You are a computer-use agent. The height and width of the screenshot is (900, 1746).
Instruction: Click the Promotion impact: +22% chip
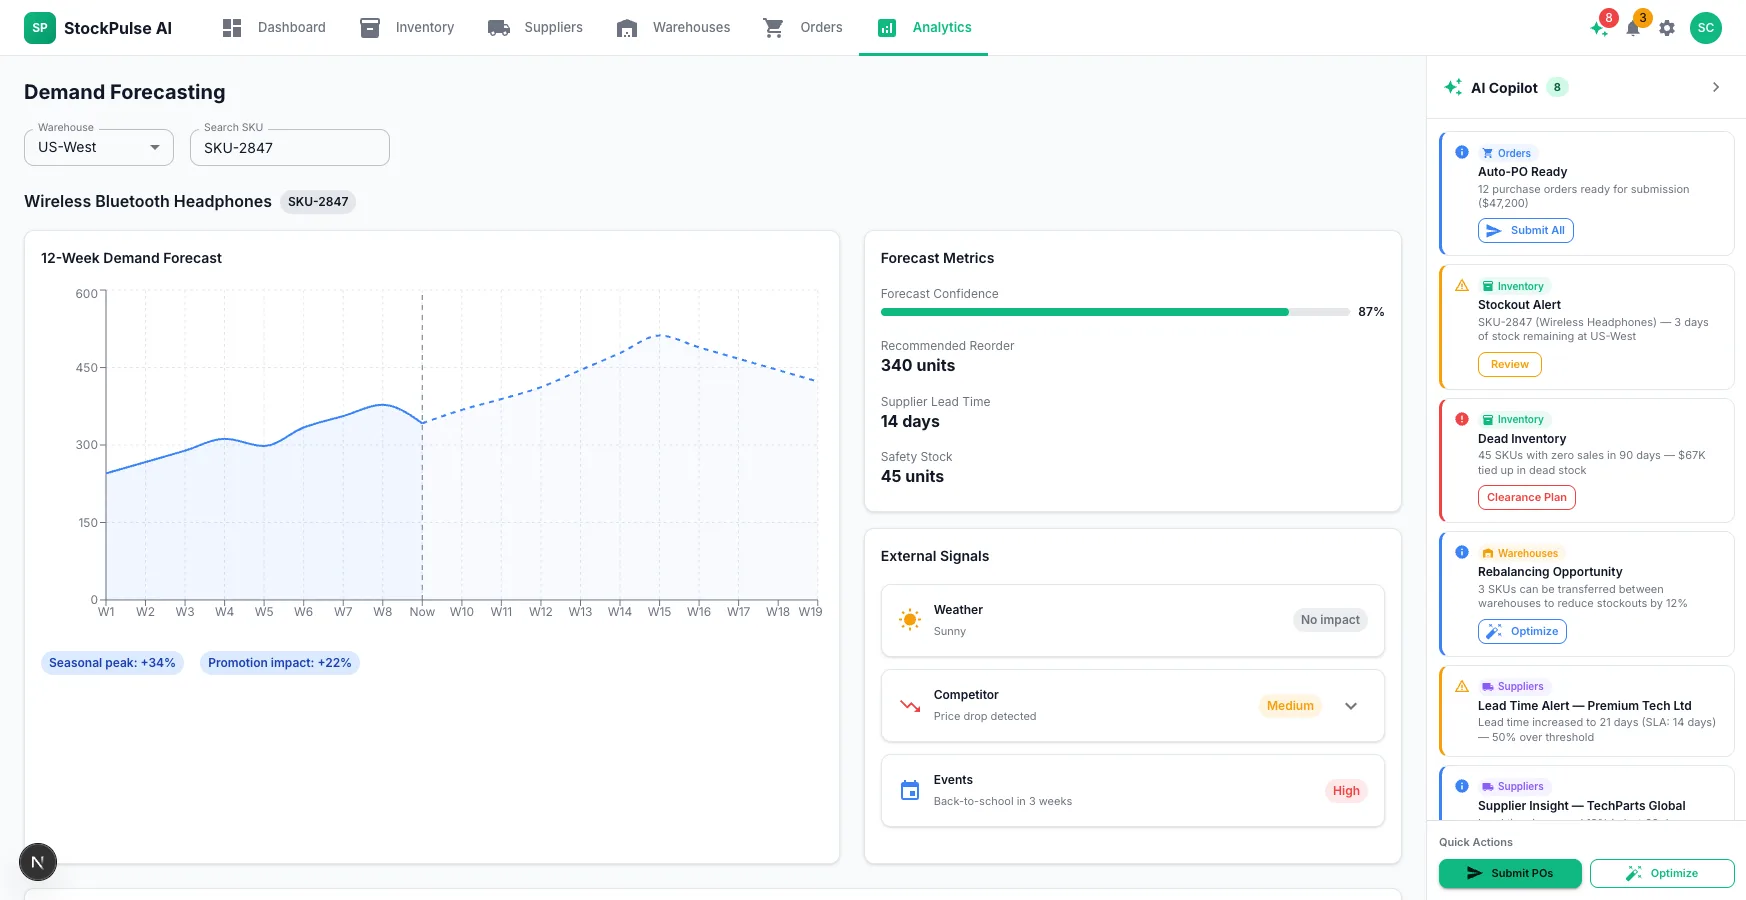click(x=280, y=663)
